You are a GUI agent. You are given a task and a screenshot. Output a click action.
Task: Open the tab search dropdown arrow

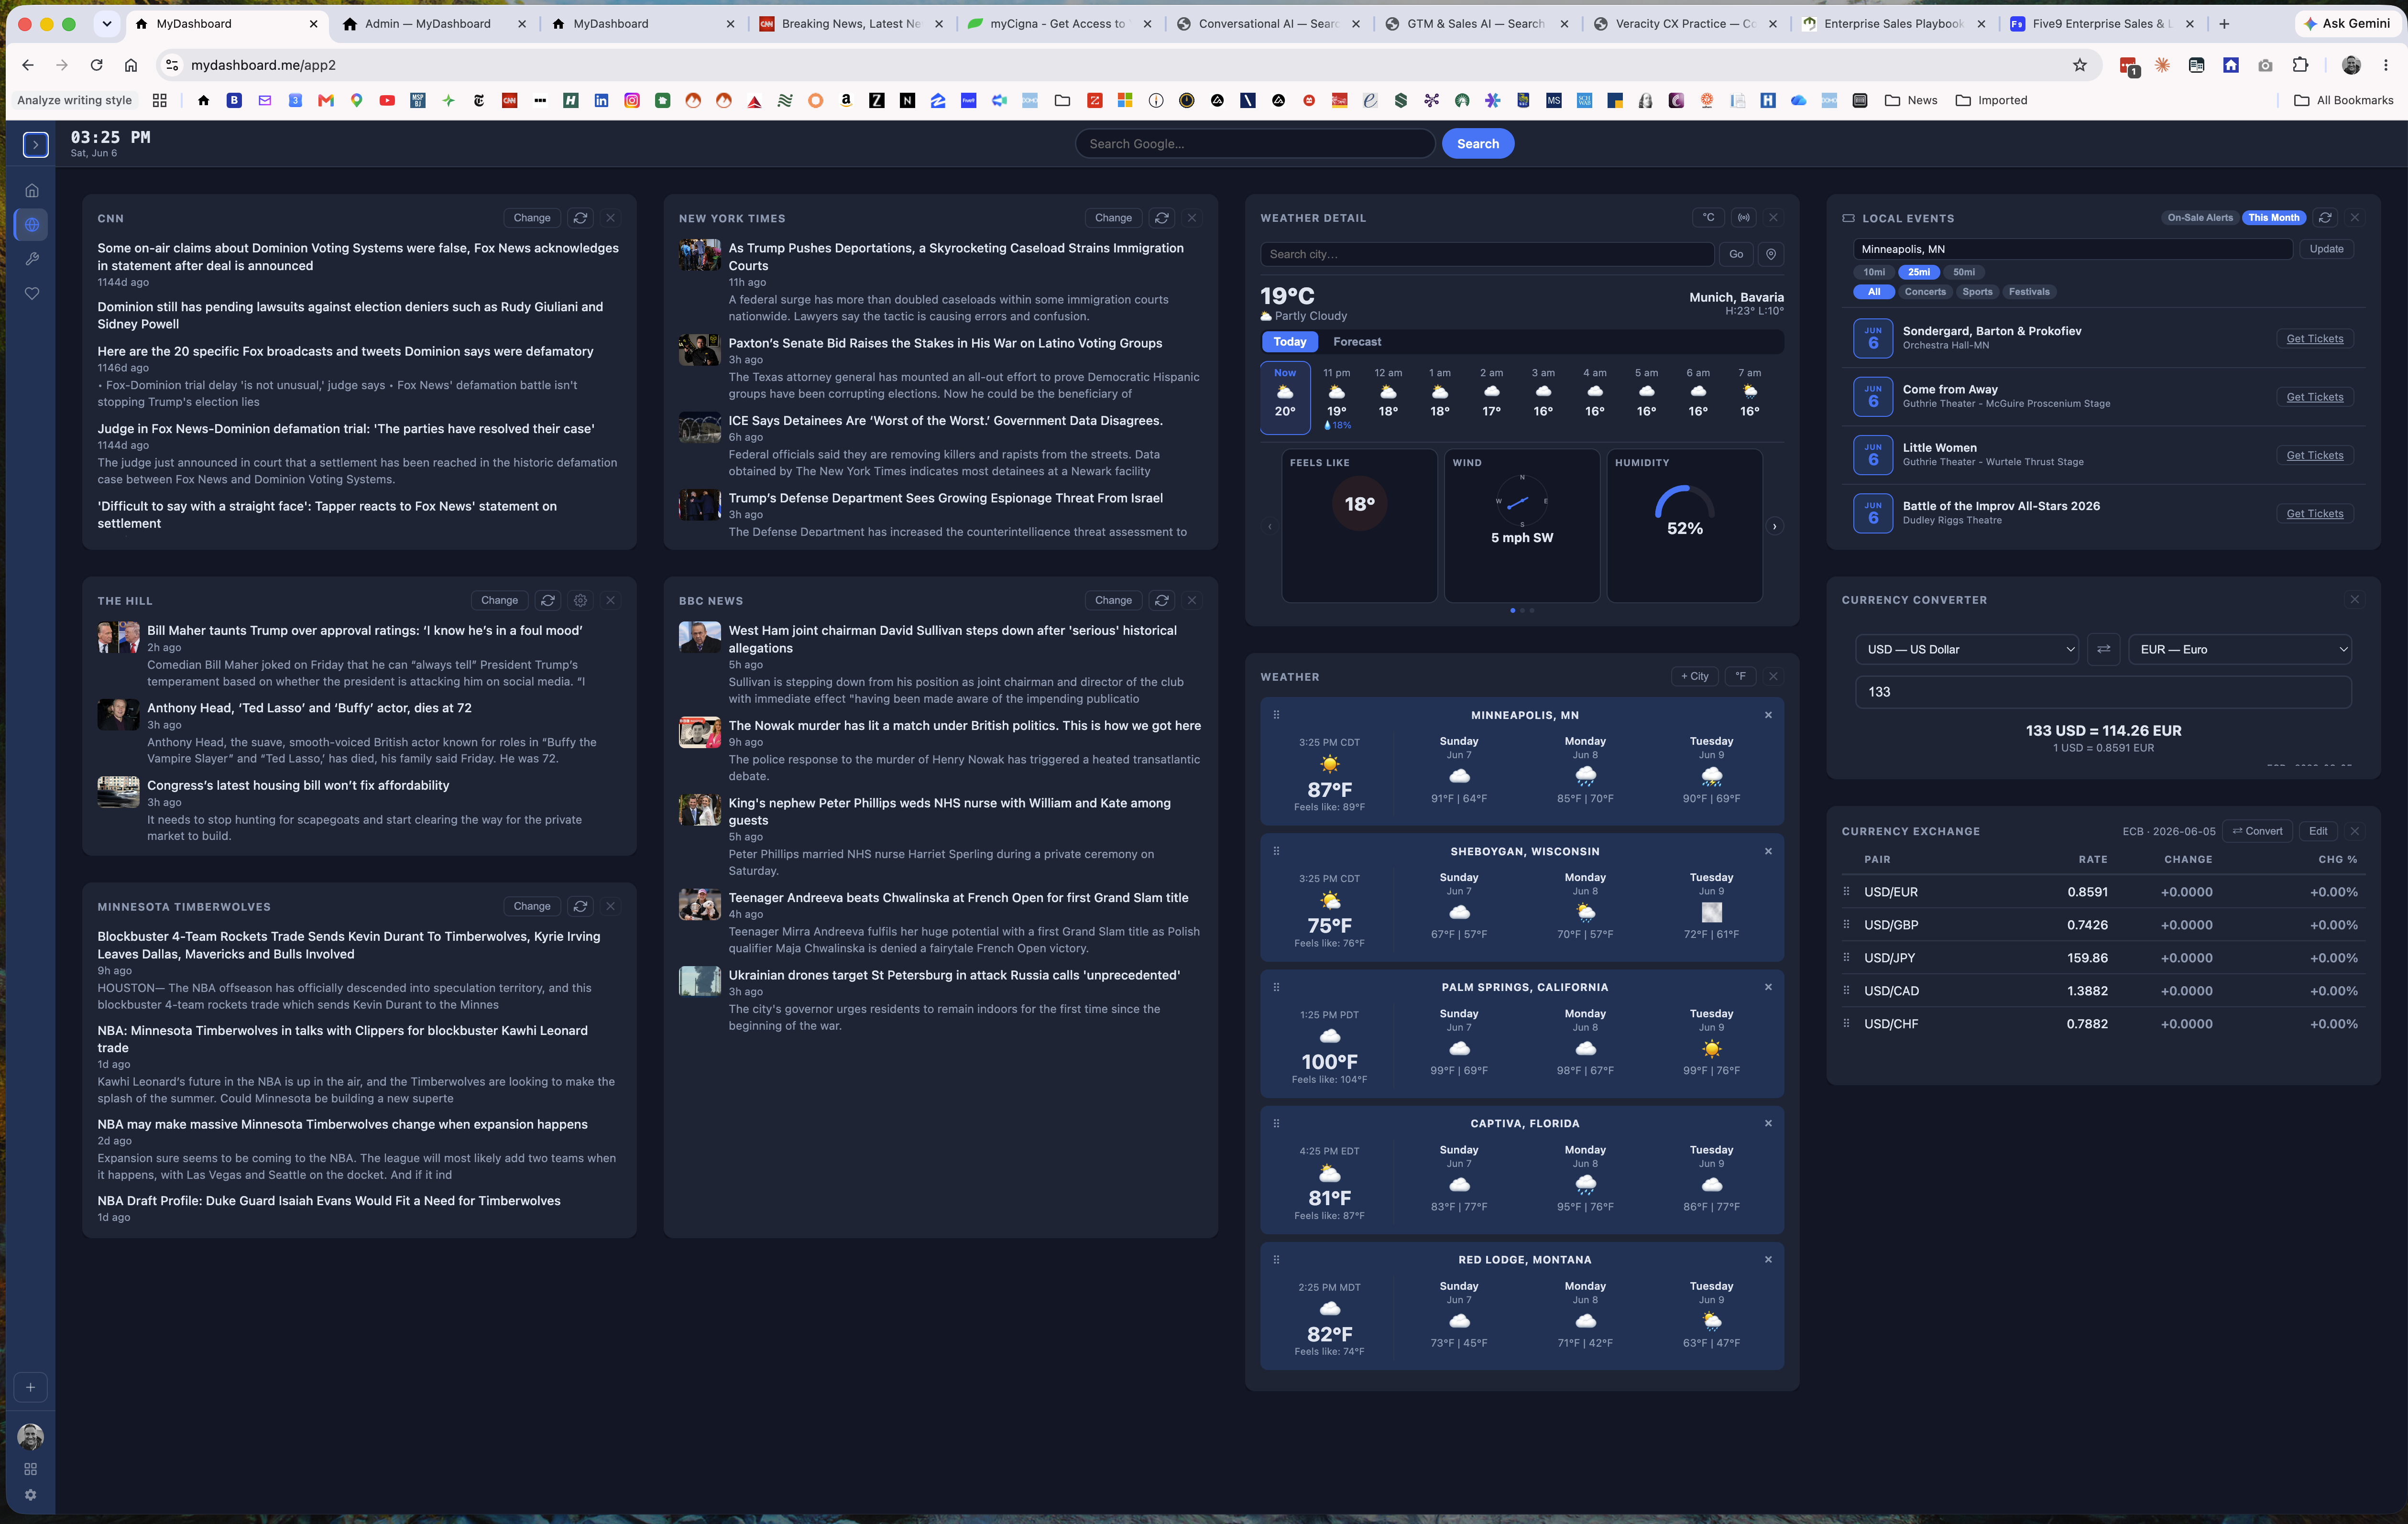click(107, 23)
